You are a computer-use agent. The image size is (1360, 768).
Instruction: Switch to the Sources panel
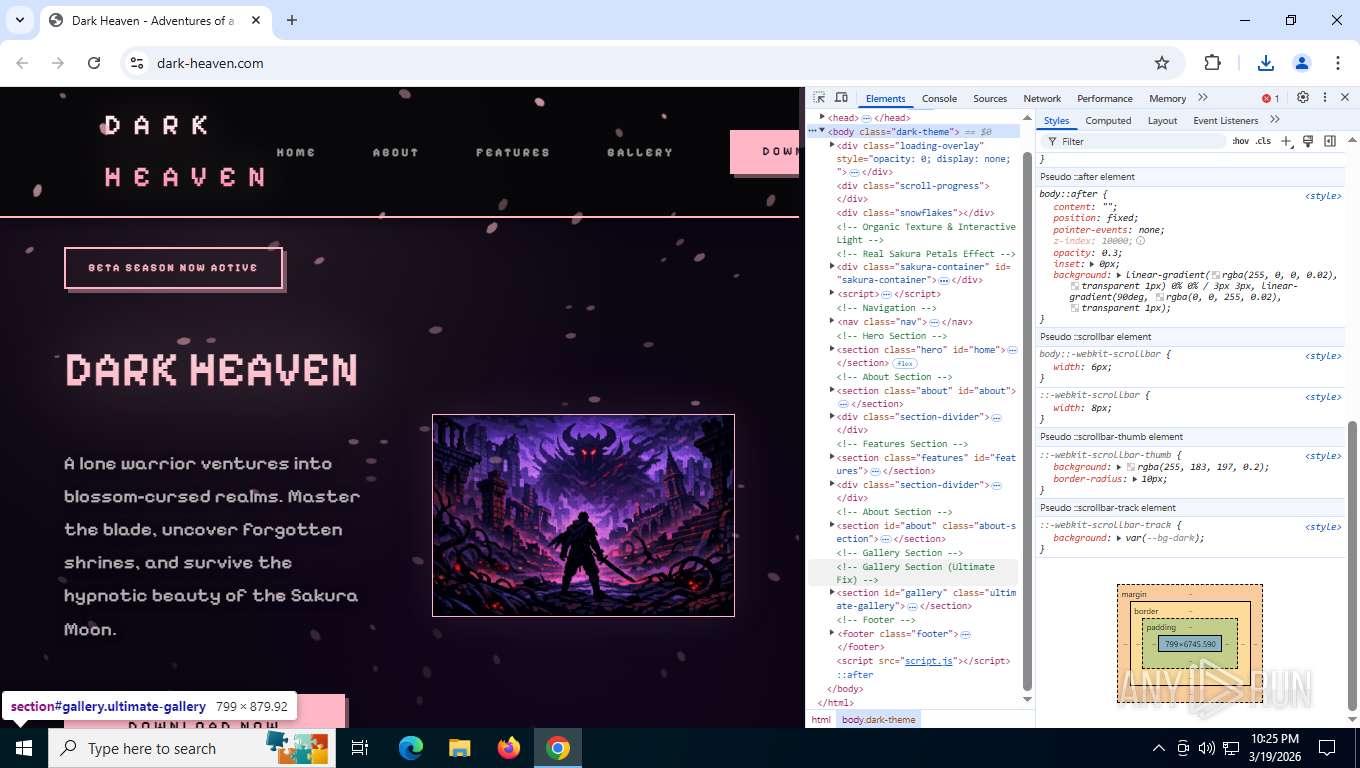[x=990, y=98]
